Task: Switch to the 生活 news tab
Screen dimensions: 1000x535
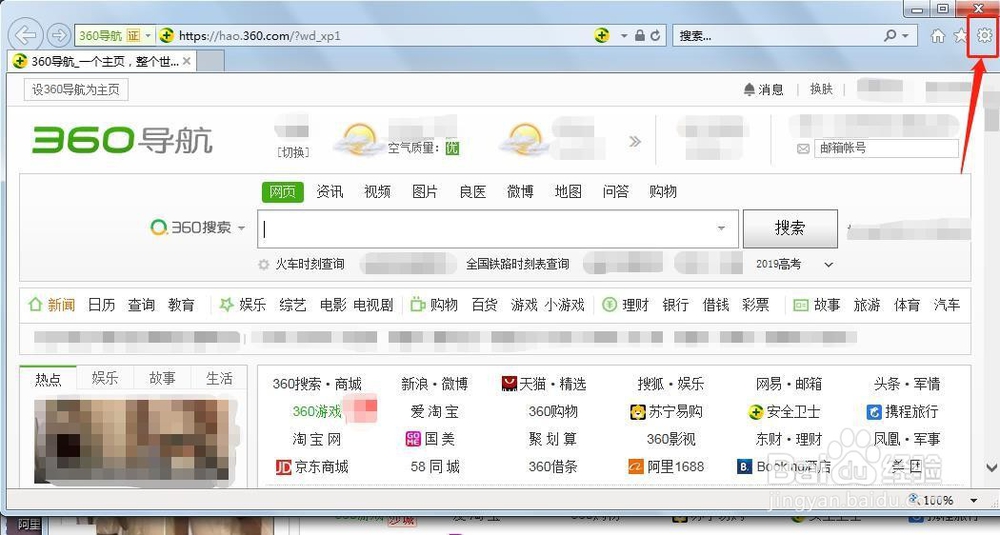Action: coord(219,378)
